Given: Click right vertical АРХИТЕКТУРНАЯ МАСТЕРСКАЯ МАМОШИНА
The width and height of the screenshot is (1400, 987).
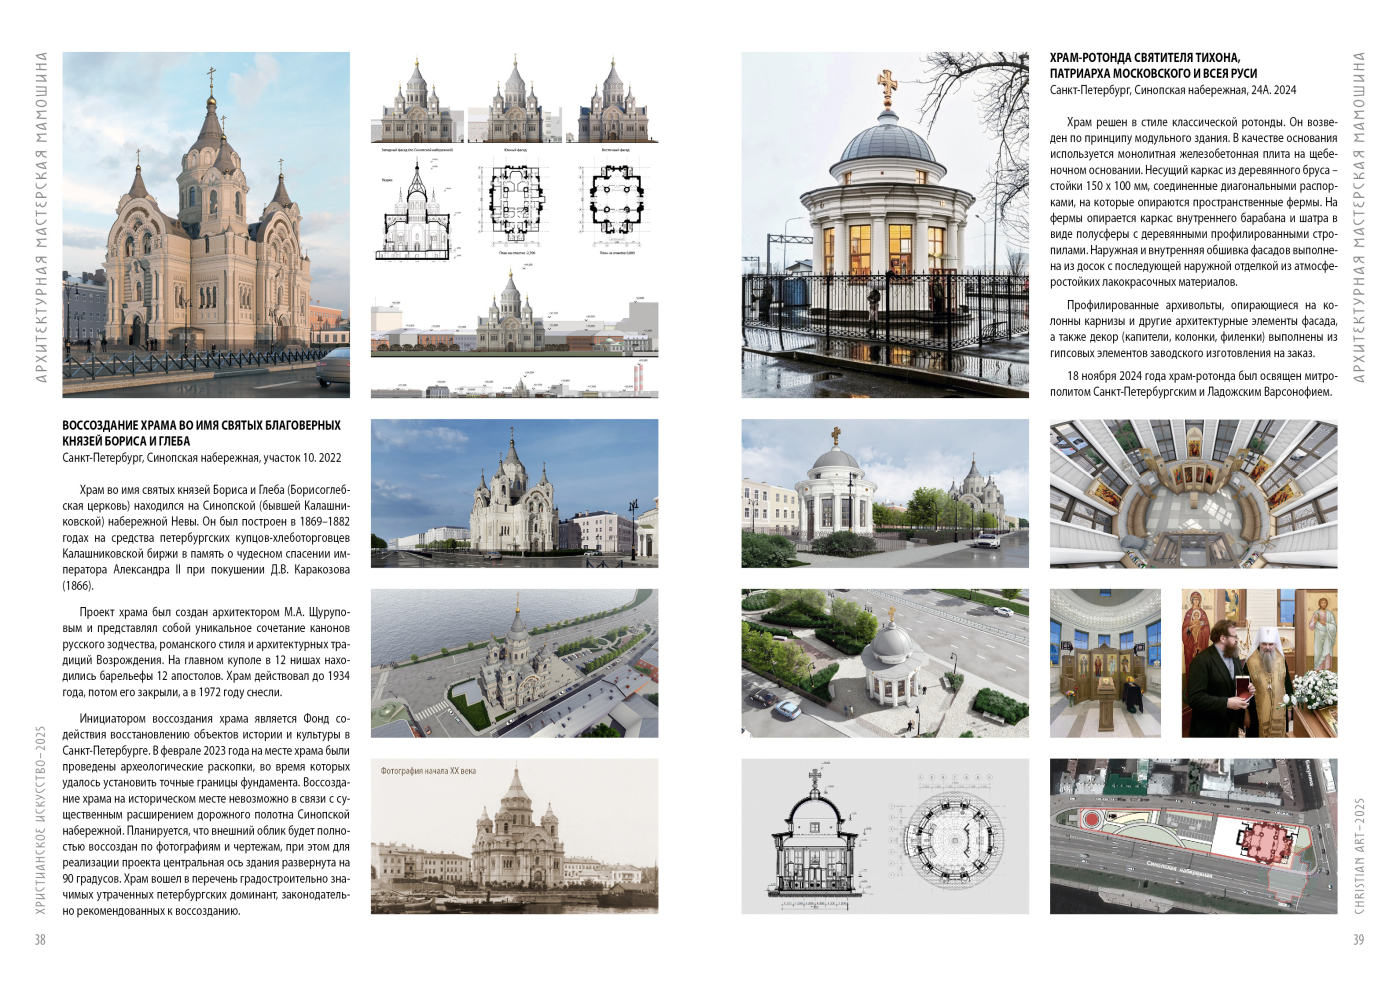Looking at the screenshot, I should tap(1359, 217).
